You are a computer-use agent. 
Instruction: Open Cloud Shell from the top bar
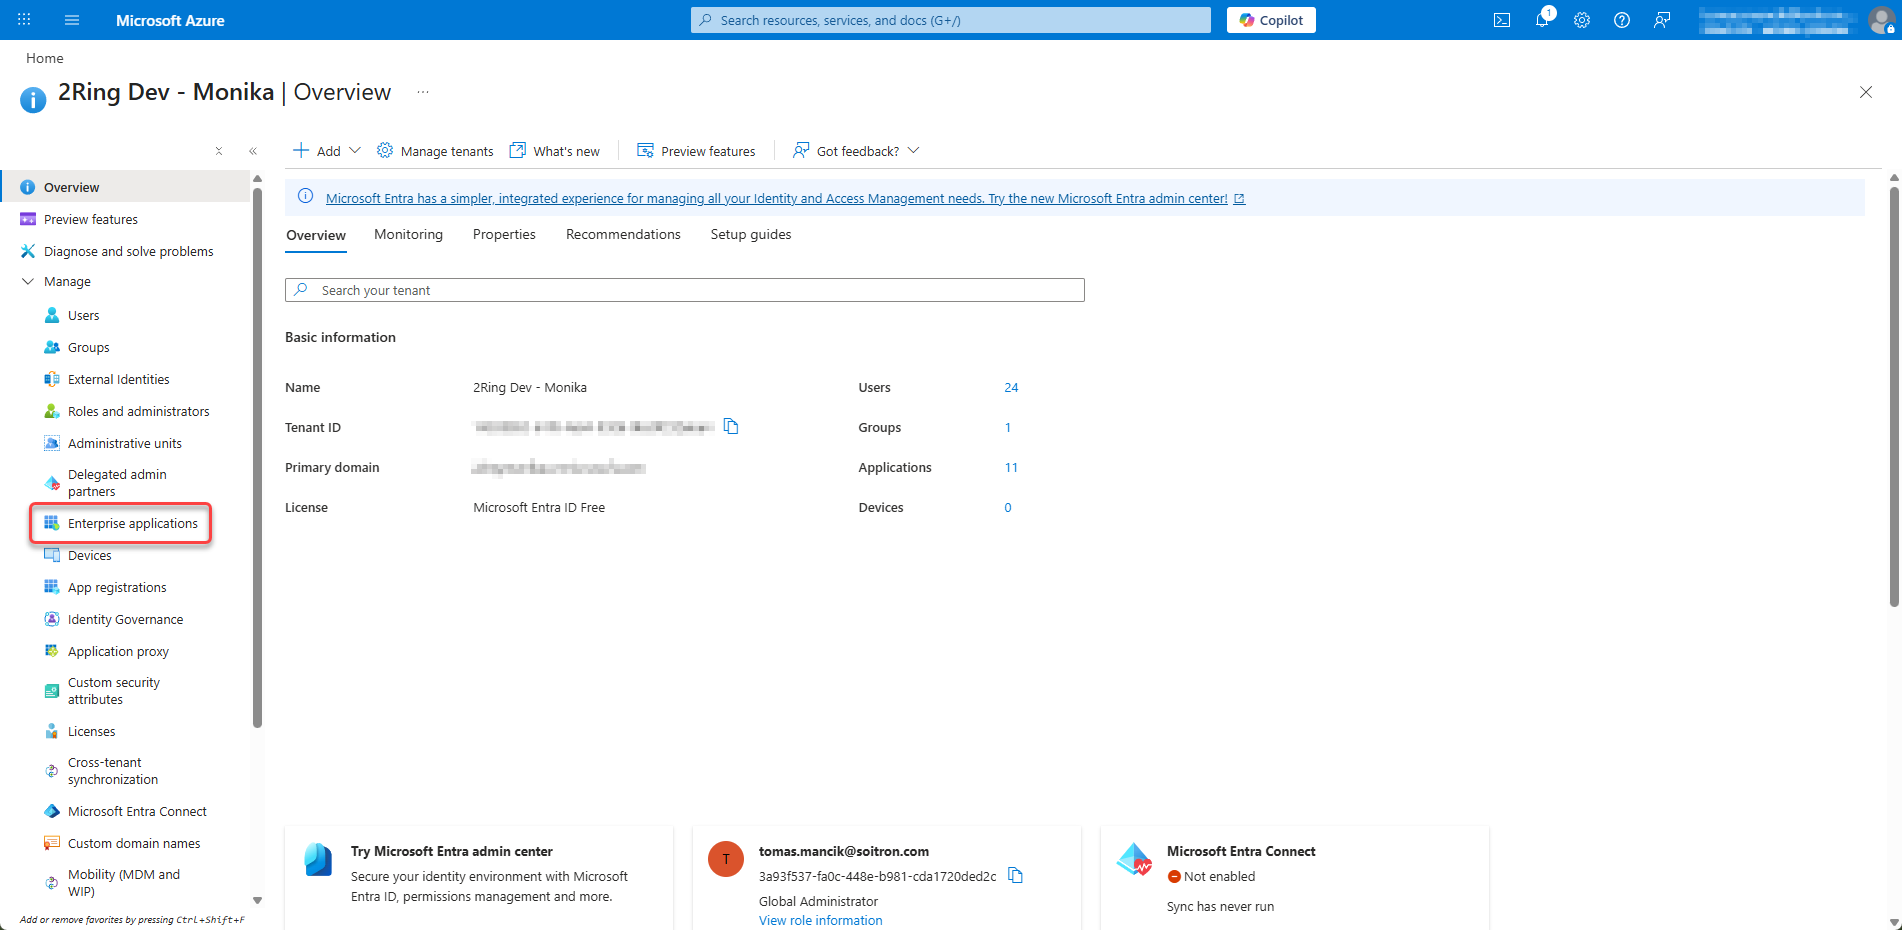1501,20
